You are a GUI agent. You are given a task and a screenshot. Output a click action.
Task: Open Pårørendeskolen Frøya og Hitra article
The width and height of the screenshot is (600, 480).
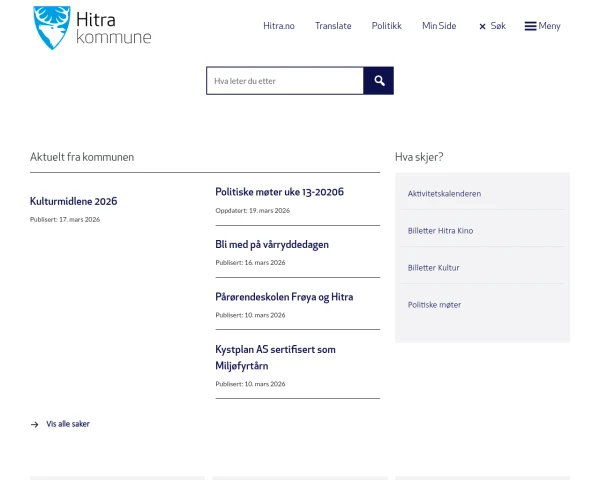click(284, 297)
